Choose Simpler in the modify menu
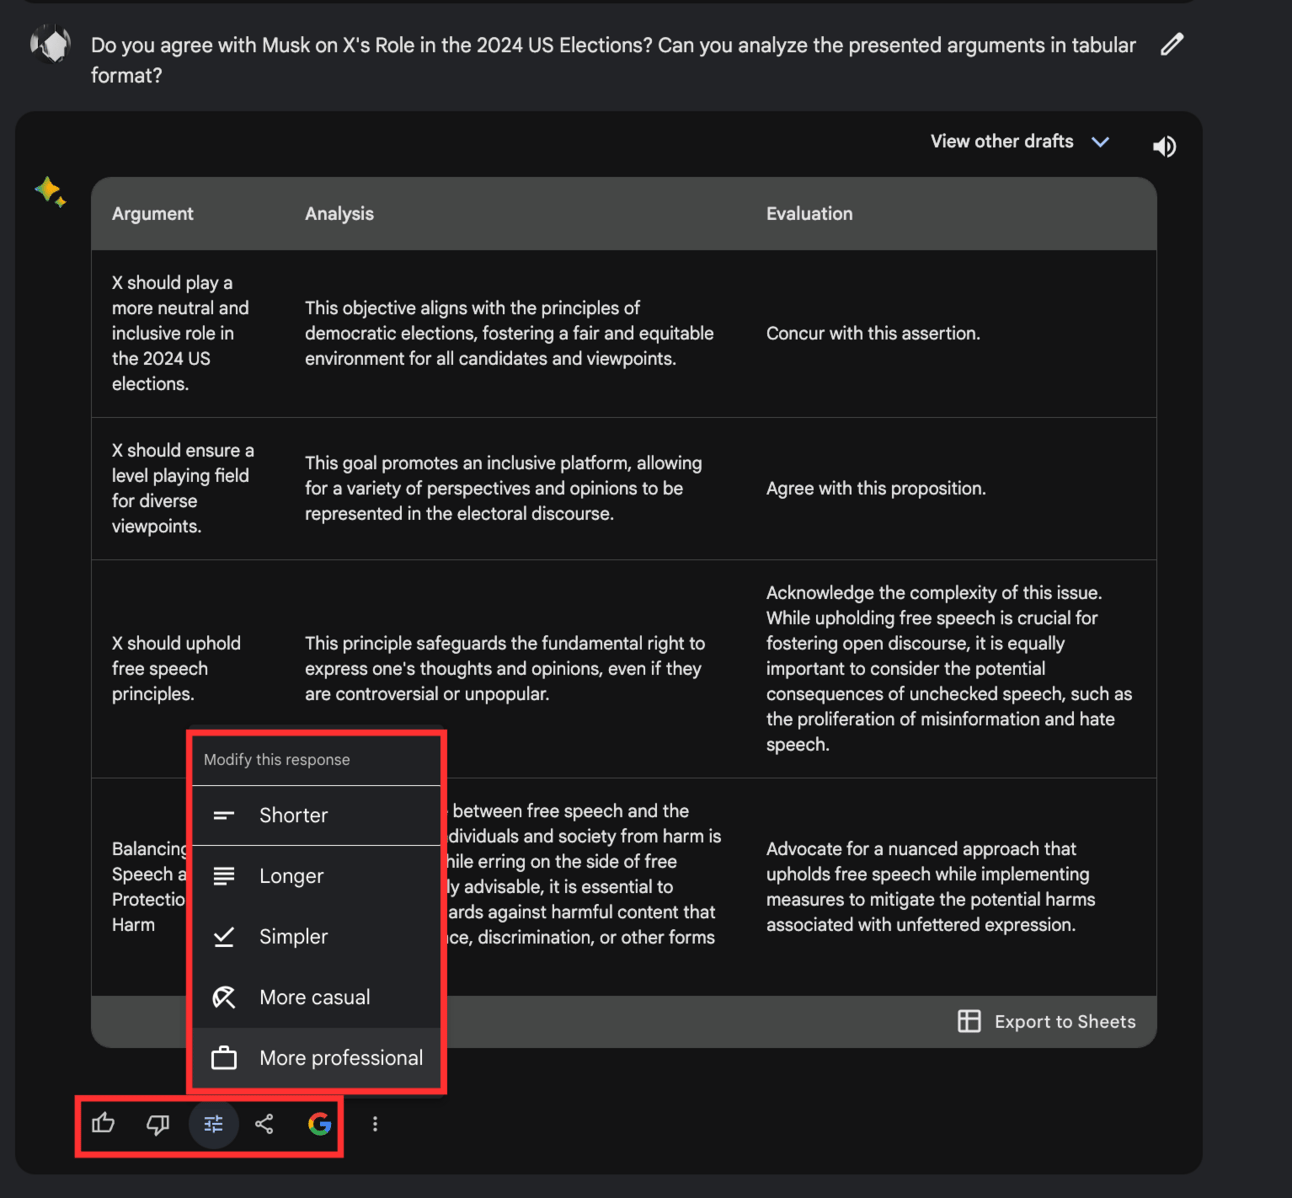 [x=316, y=937]
